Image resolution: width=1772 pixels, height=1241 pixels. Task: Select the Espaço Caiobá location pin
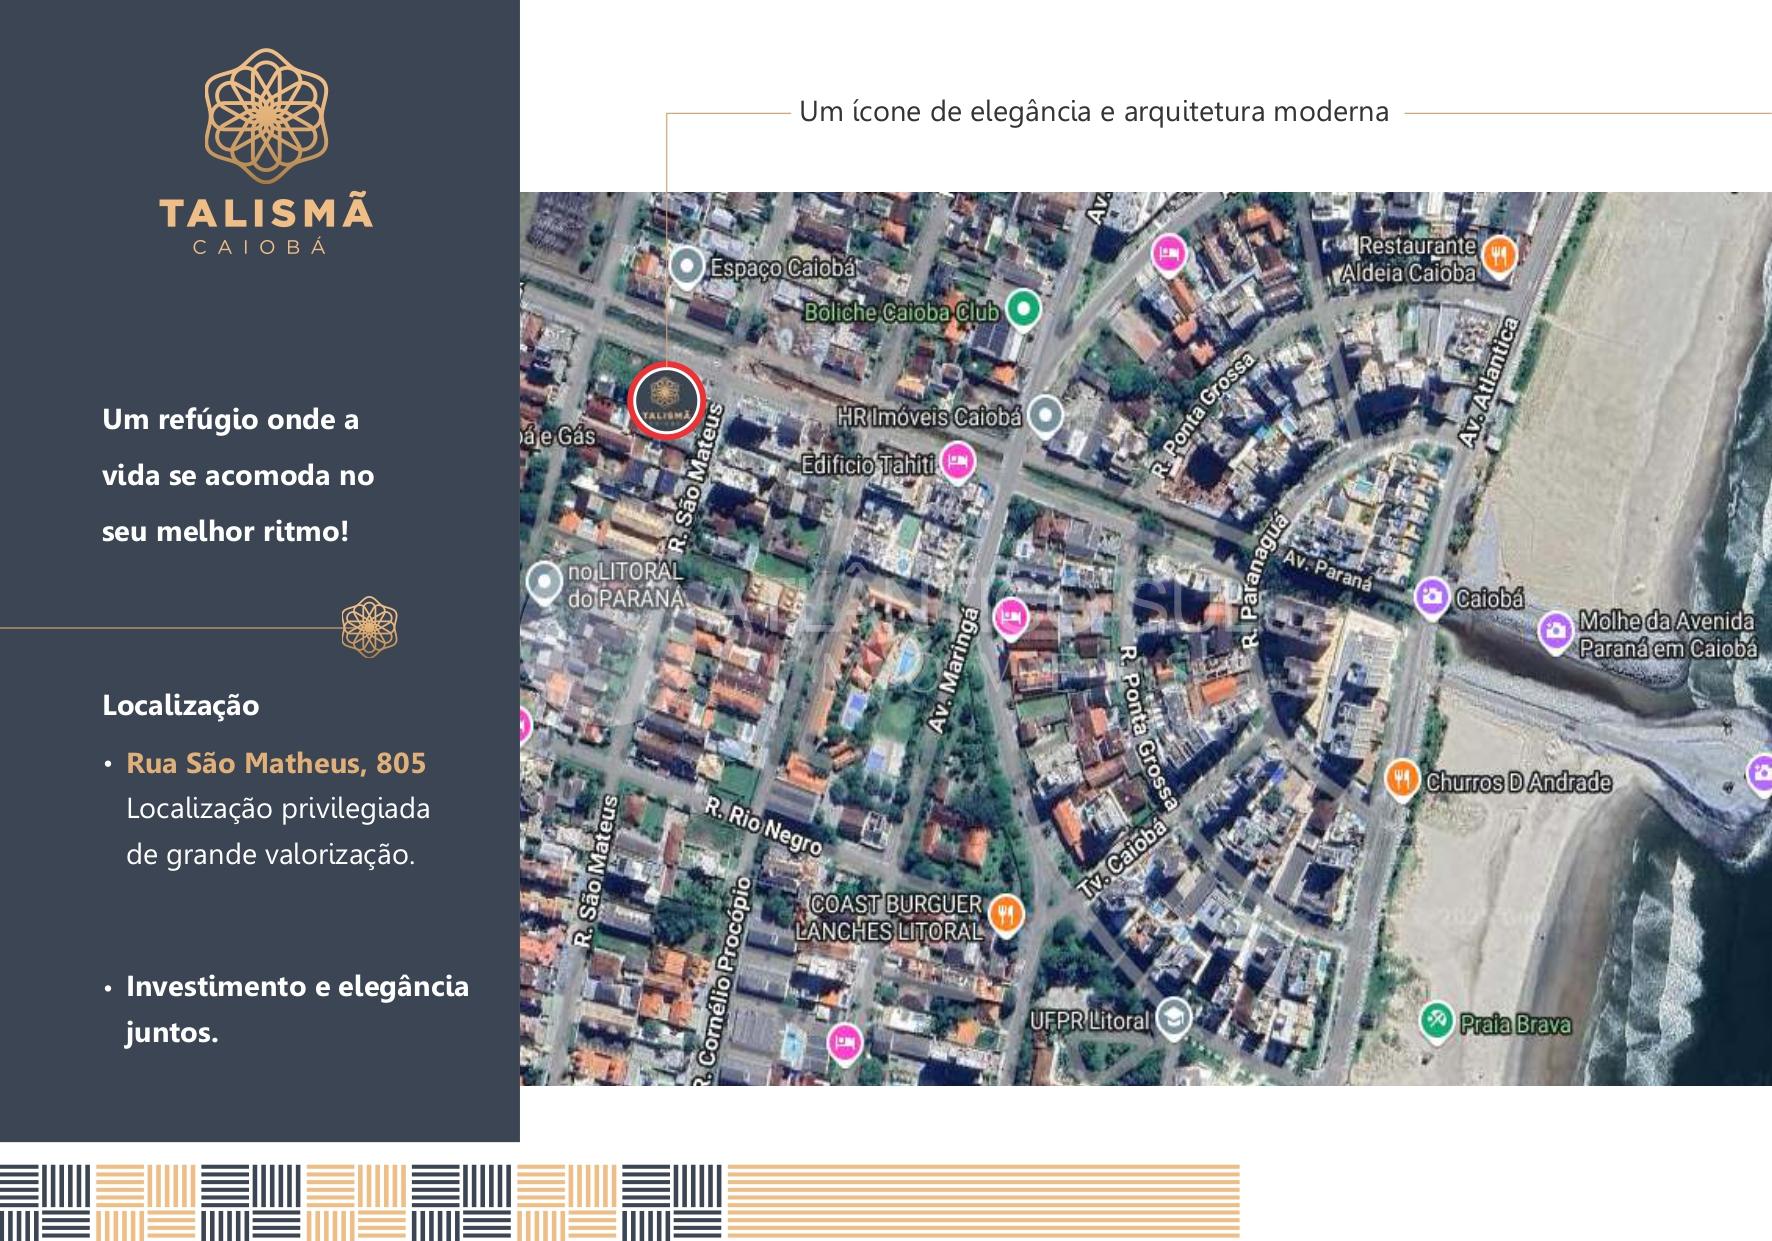click(x=685, y=267)
